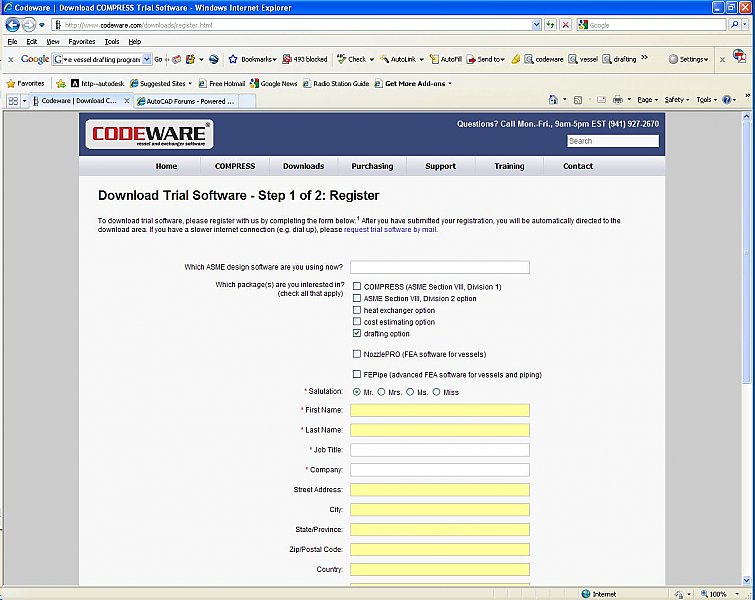Click the Favorites star button
The width and height of the screenshot is (755, 600).
click(26, 83)
